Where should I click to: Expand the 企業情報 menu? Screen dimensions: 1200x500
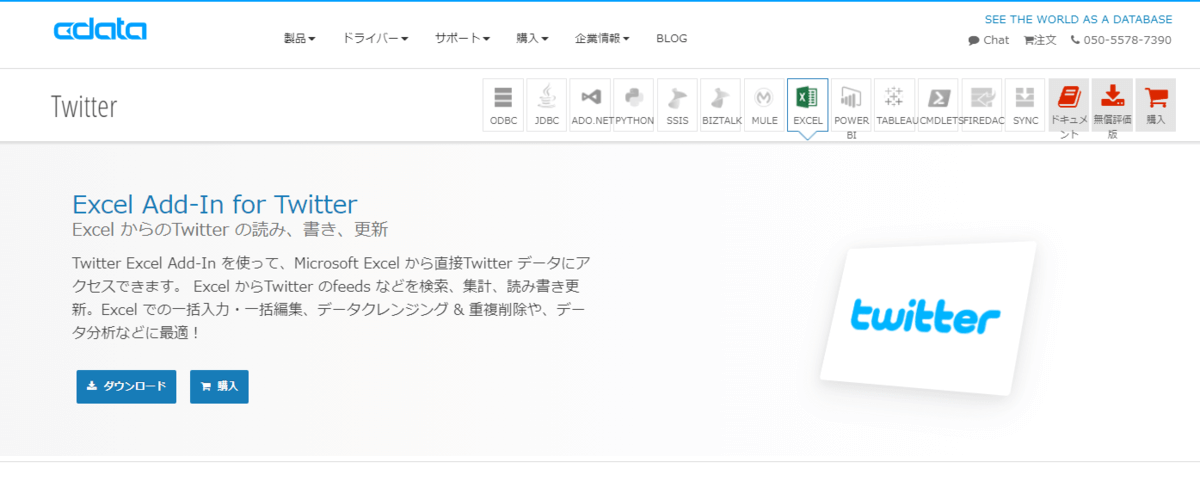coord(602,38)
